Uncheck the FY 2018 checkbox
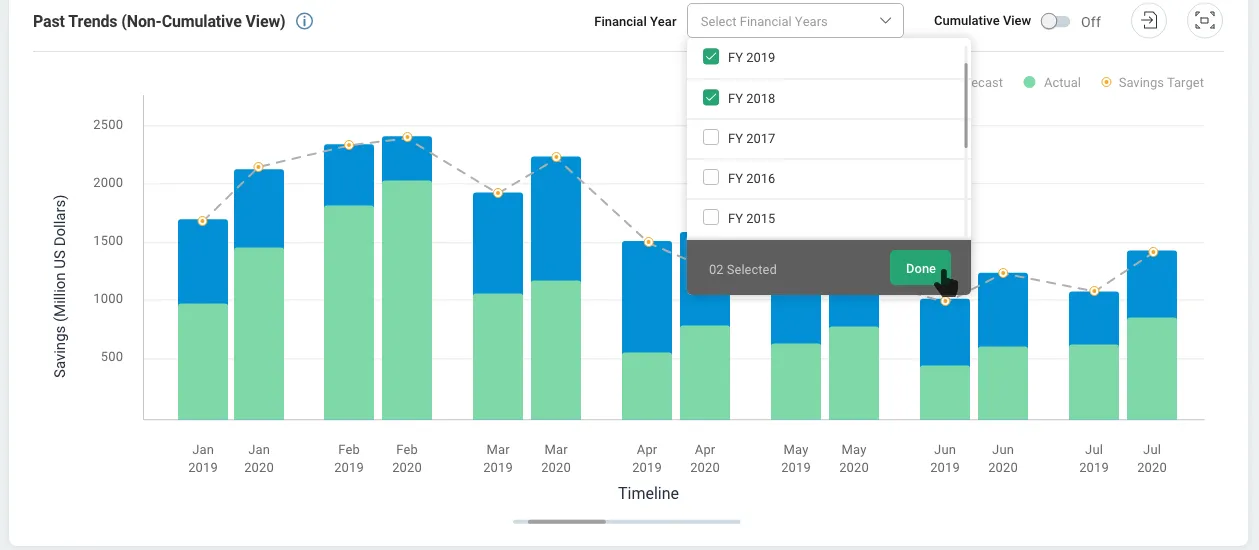This screenshot has width=1259, height=550. (711, 98)
